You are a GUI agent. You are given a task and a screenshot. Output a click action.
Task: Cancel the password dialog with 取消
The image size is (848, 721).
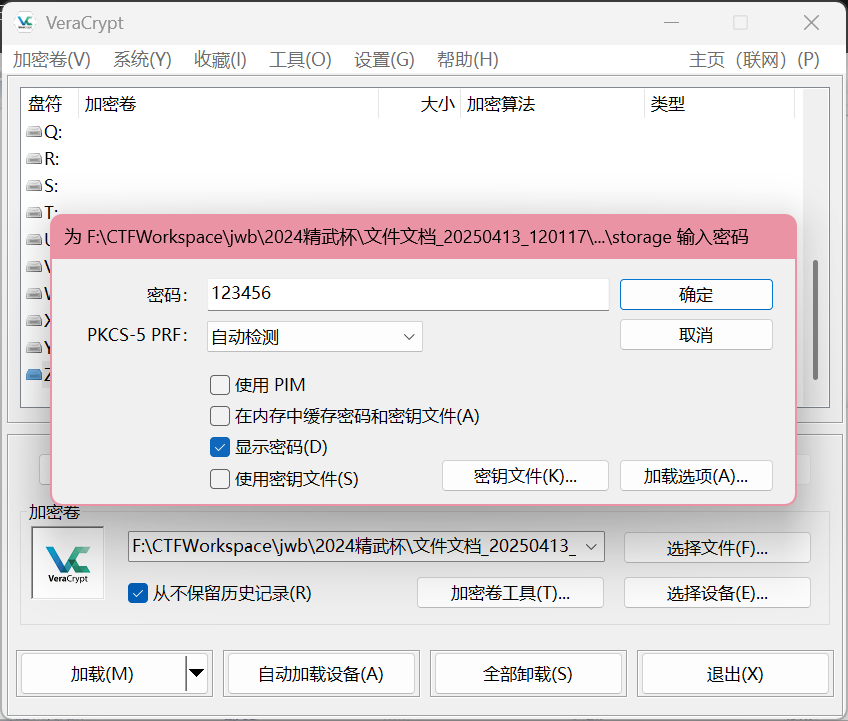[x=696, y=335]
